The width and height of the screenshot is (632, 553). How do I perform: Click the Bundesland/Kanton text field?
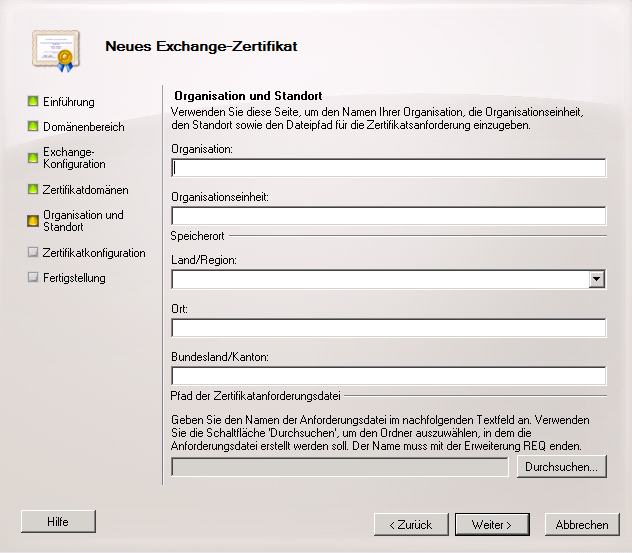388,376
